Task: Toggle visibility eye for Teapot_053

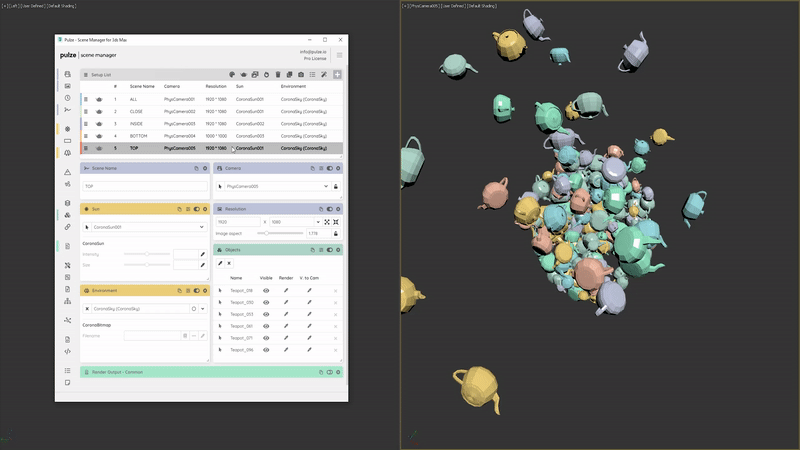Action: (266, 314)
